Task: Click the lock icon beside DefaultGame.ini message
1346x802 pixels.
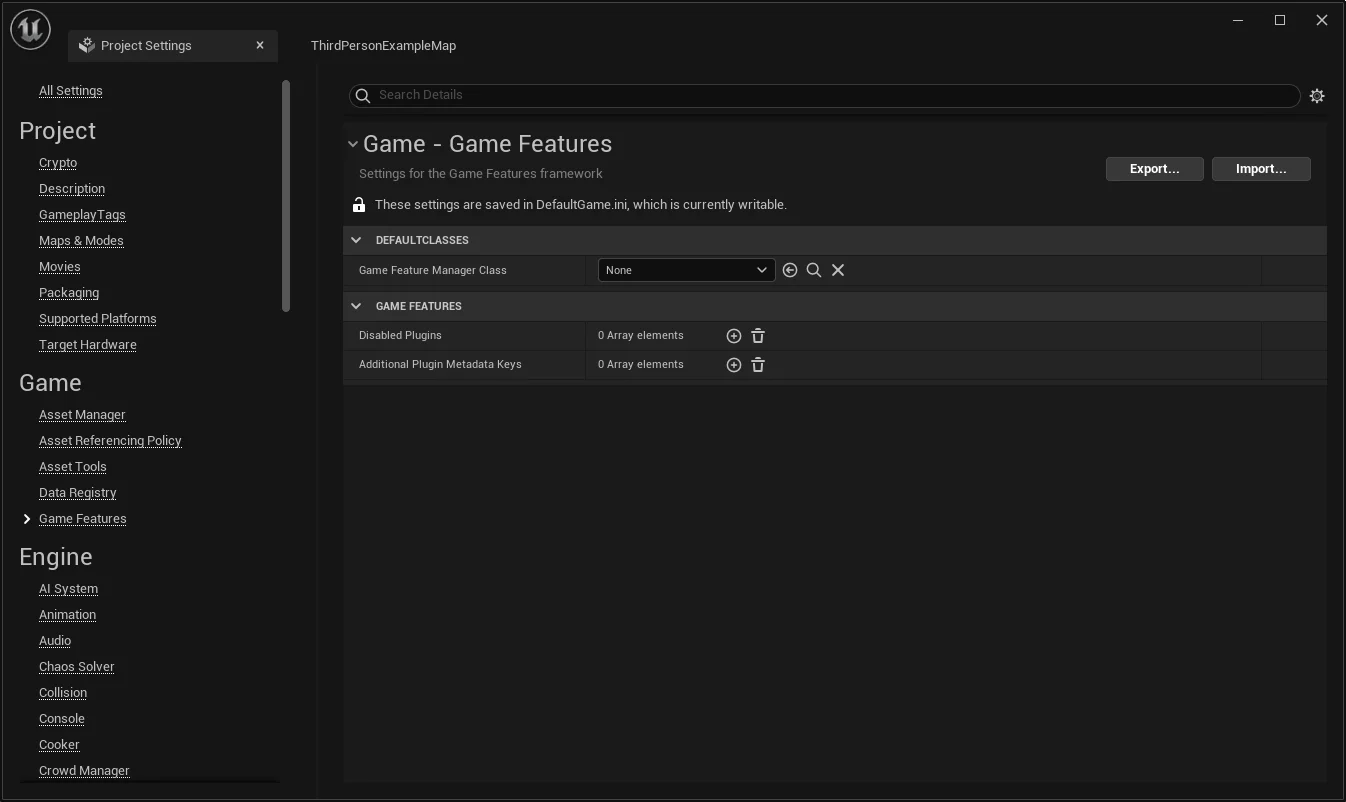Action: [359, 205]
